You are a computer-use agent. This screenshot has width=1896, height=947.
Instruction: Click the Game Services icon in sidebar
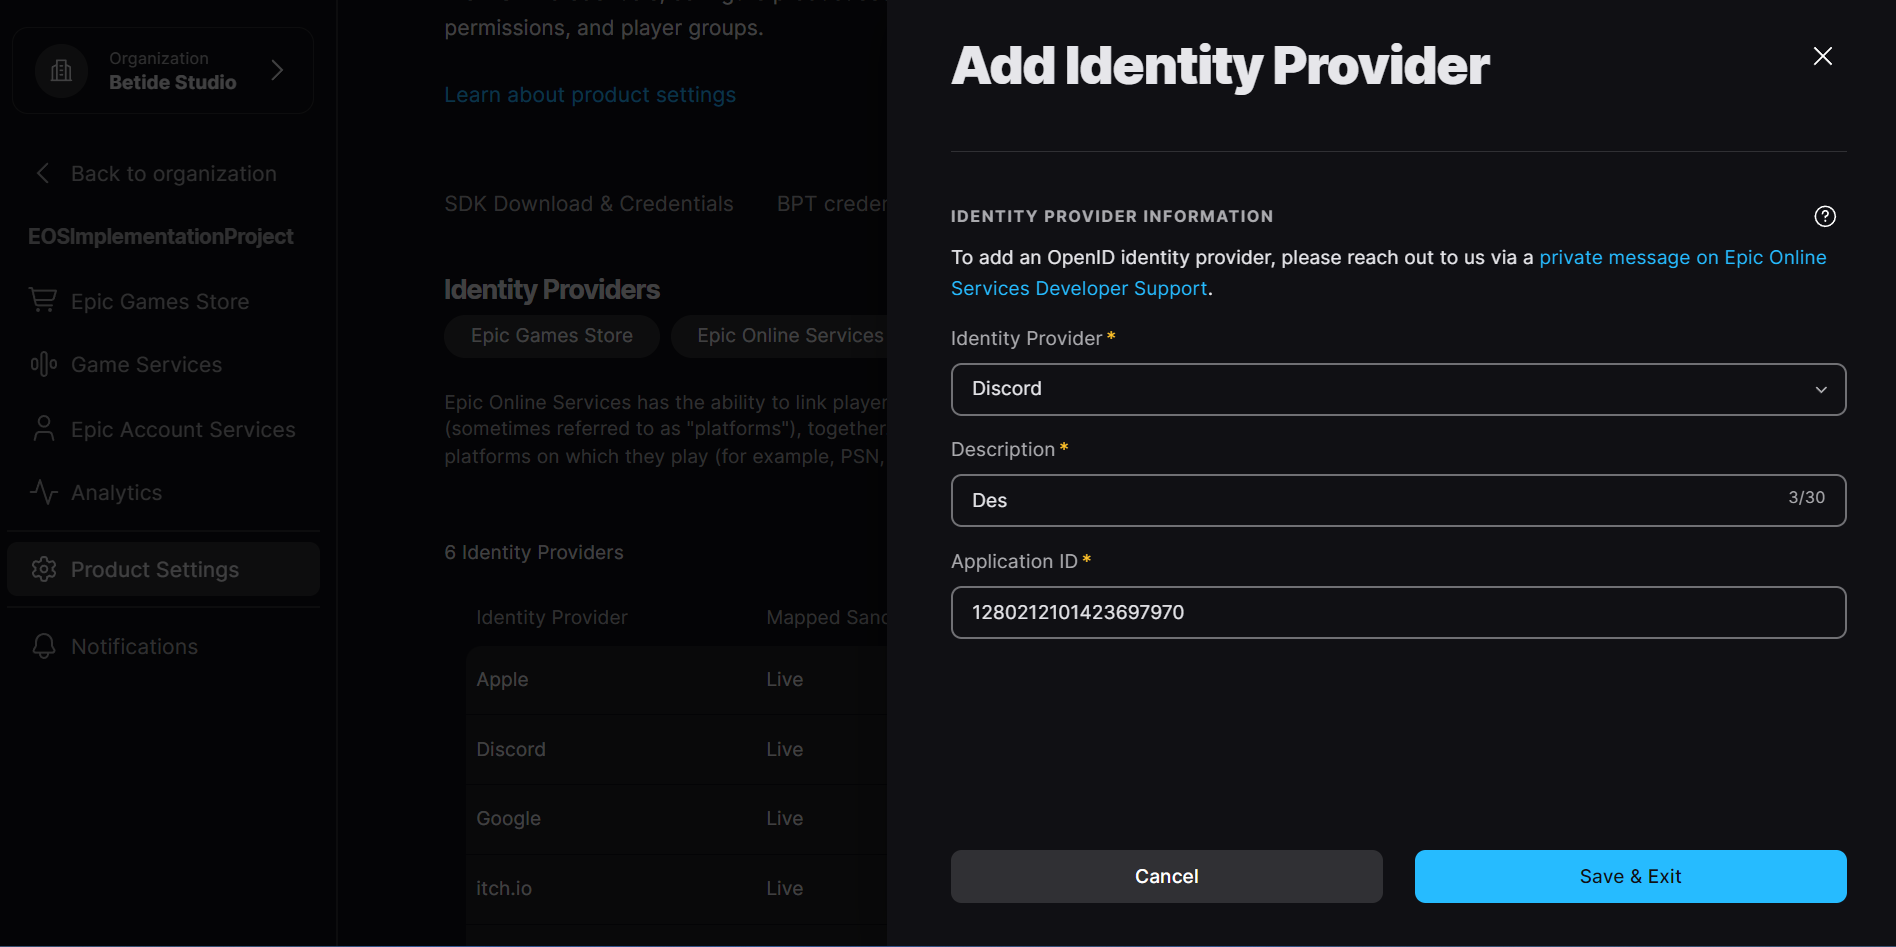pyautogui.click(x=43, y=364)
